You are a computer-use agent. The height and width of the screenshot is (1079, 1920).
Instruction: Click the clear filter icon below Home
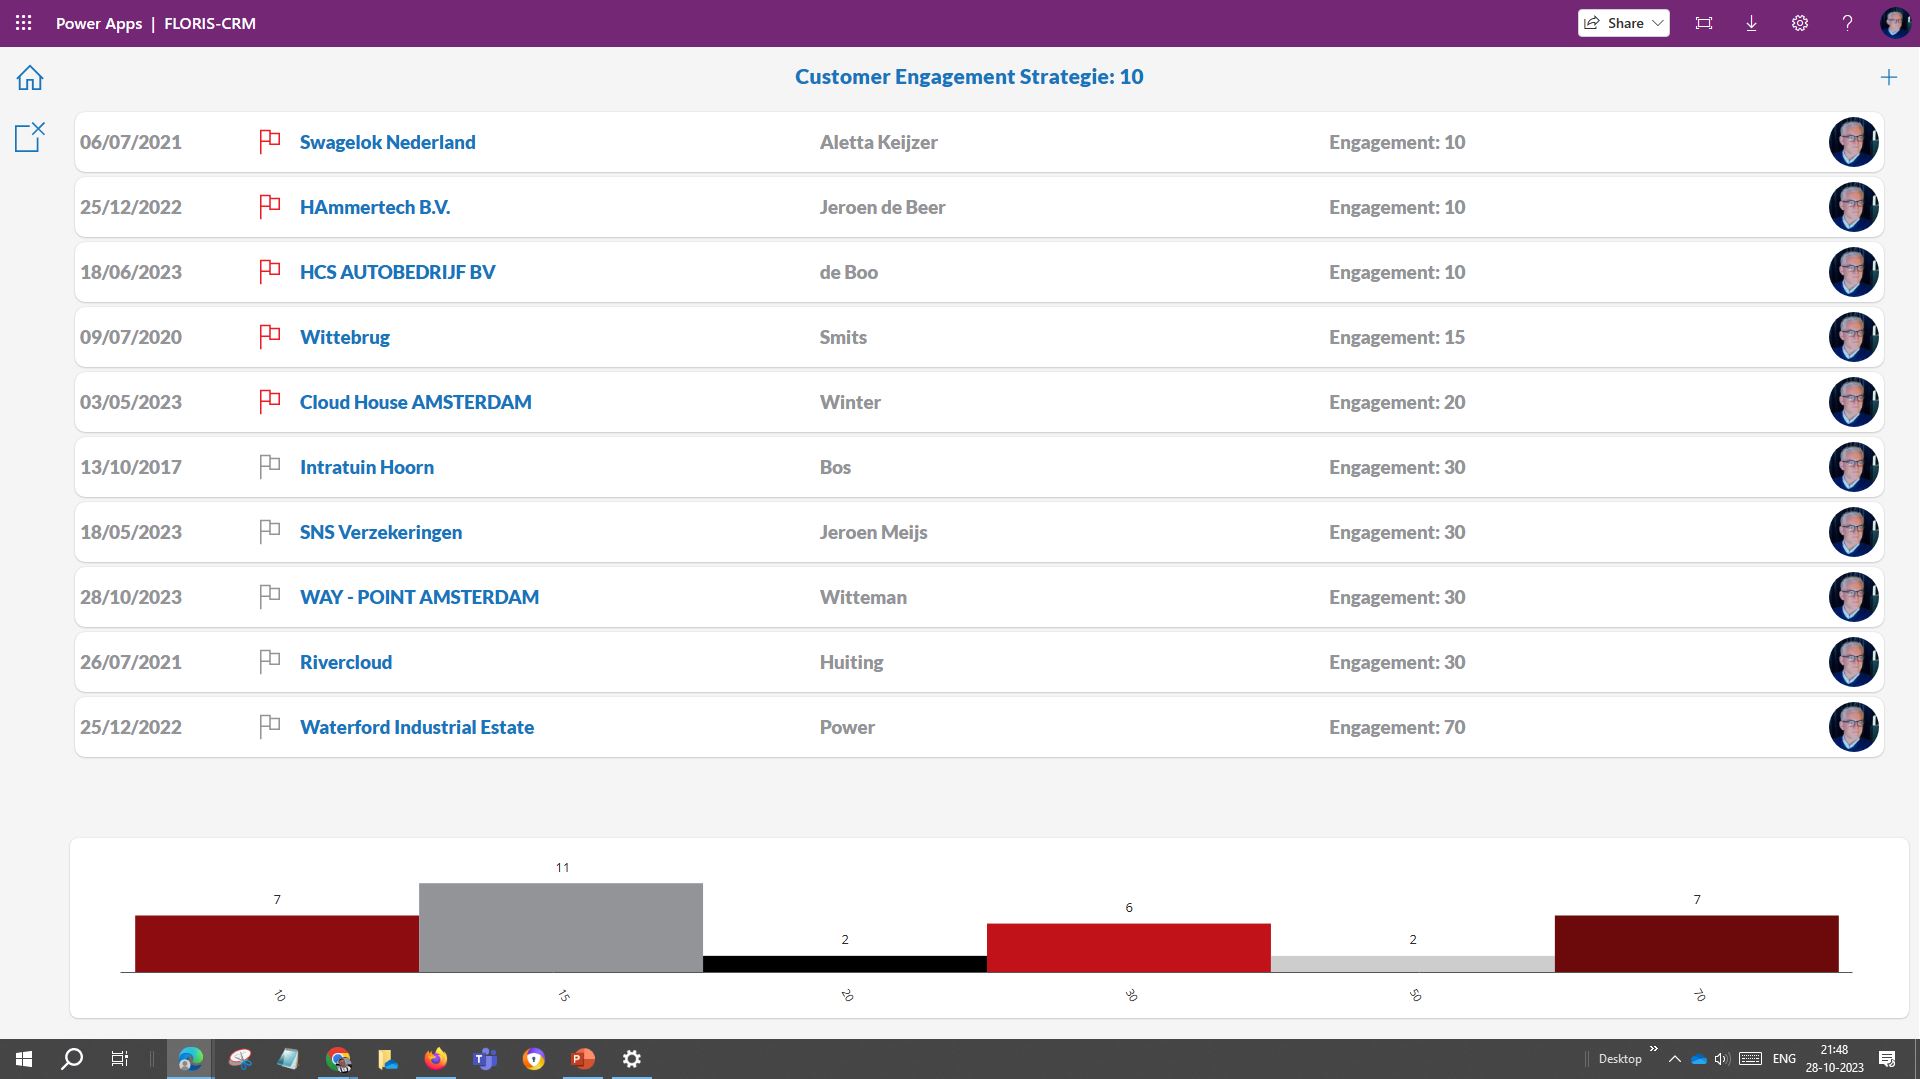[30, 137]
